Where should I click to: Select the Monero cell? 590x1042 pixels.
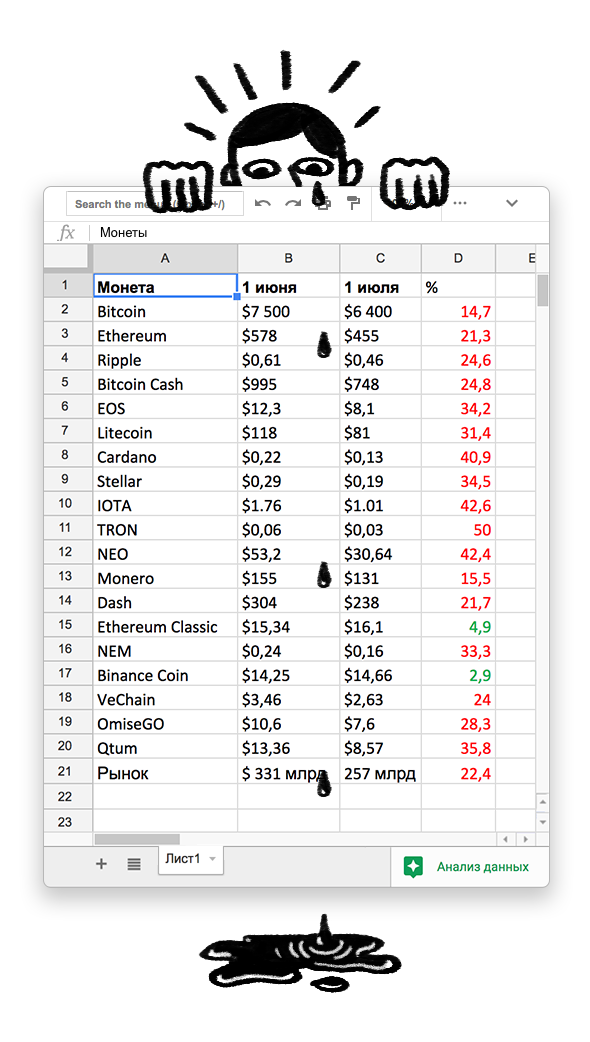click(x=165, y=577)
